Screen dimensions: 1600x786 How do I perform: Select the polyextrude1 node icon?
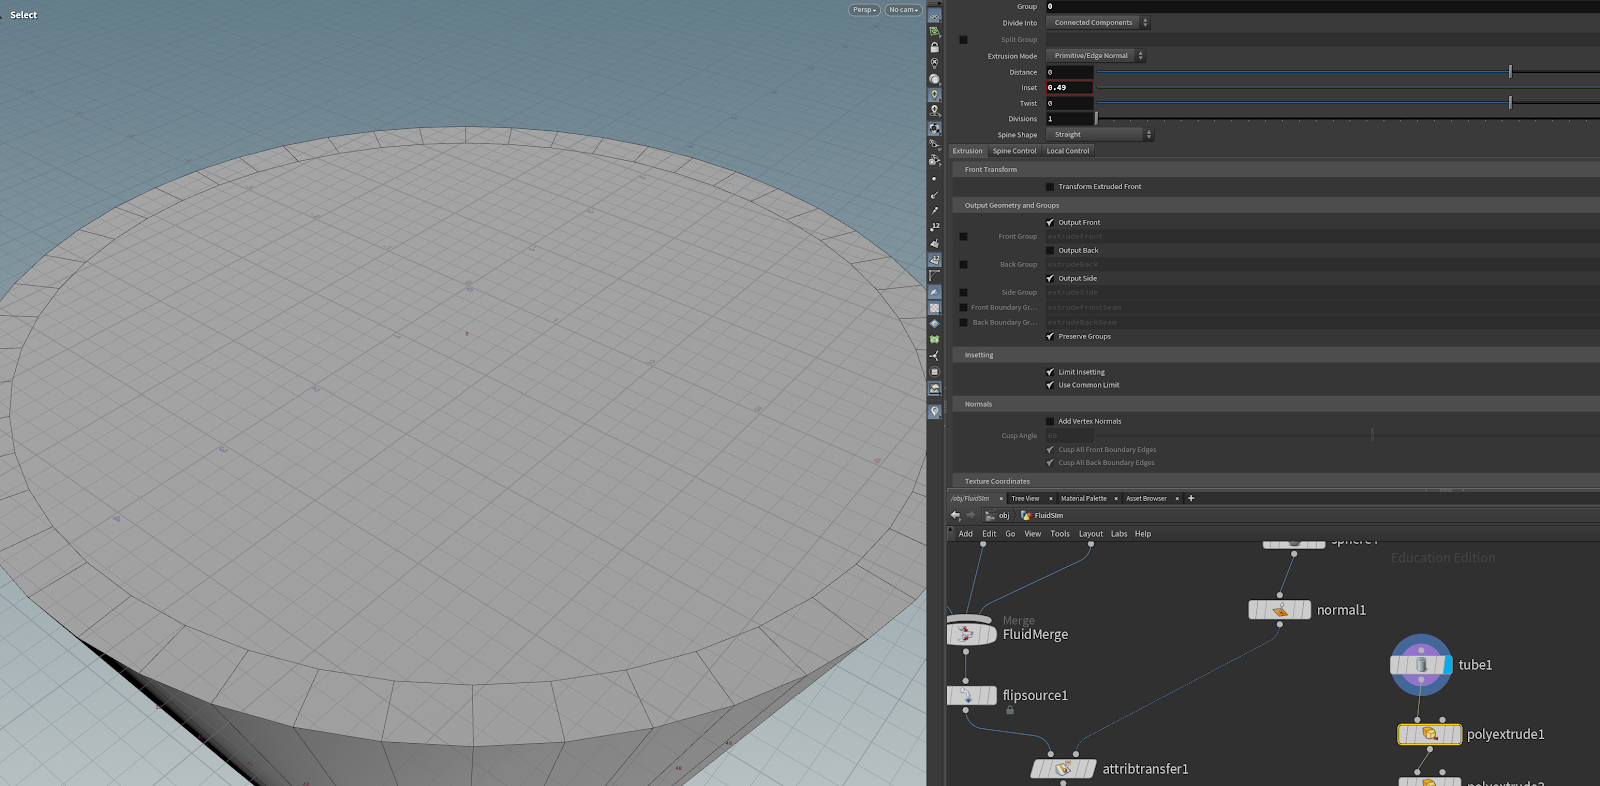point(1430,734)
